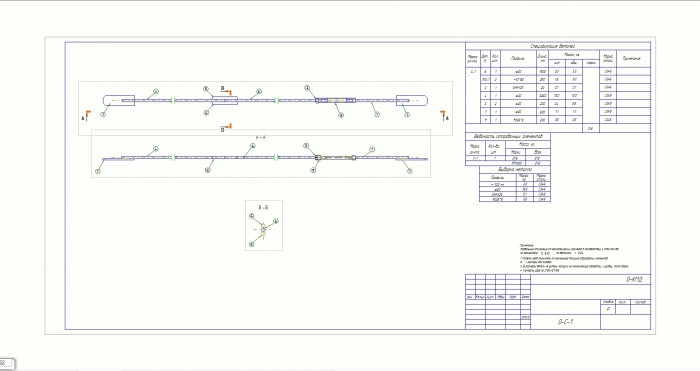Select the turnbuckle assembly in the top view
The width and height of the screenshot is (700, 371).
click(336, 100)
